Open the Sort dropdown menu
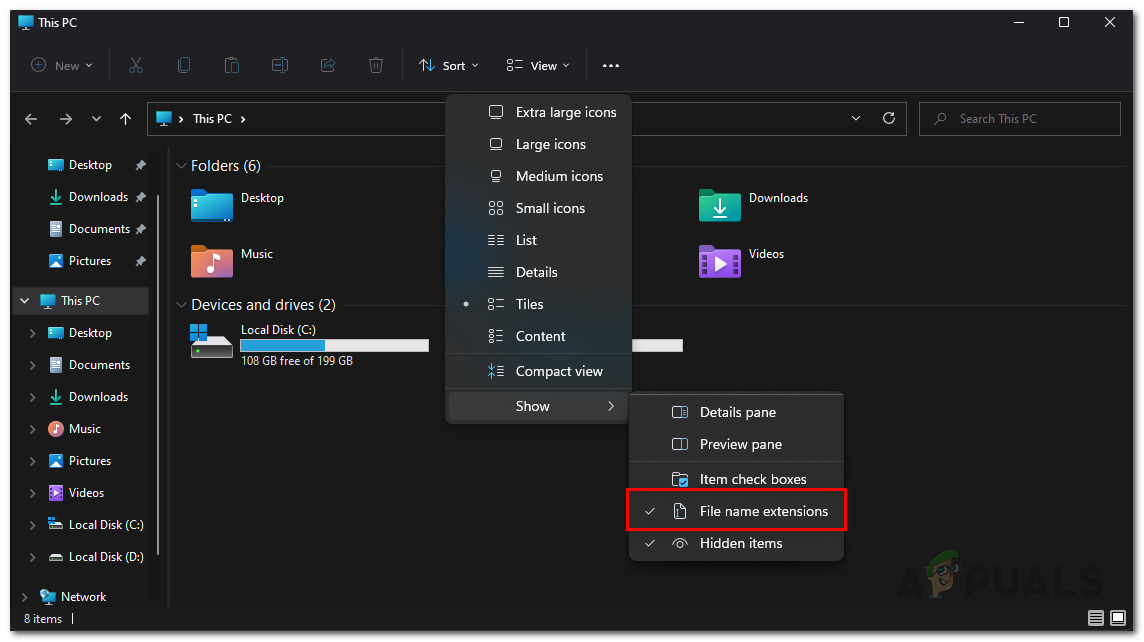This screenshot has height=642, width=1144. [x=447, y=65]
